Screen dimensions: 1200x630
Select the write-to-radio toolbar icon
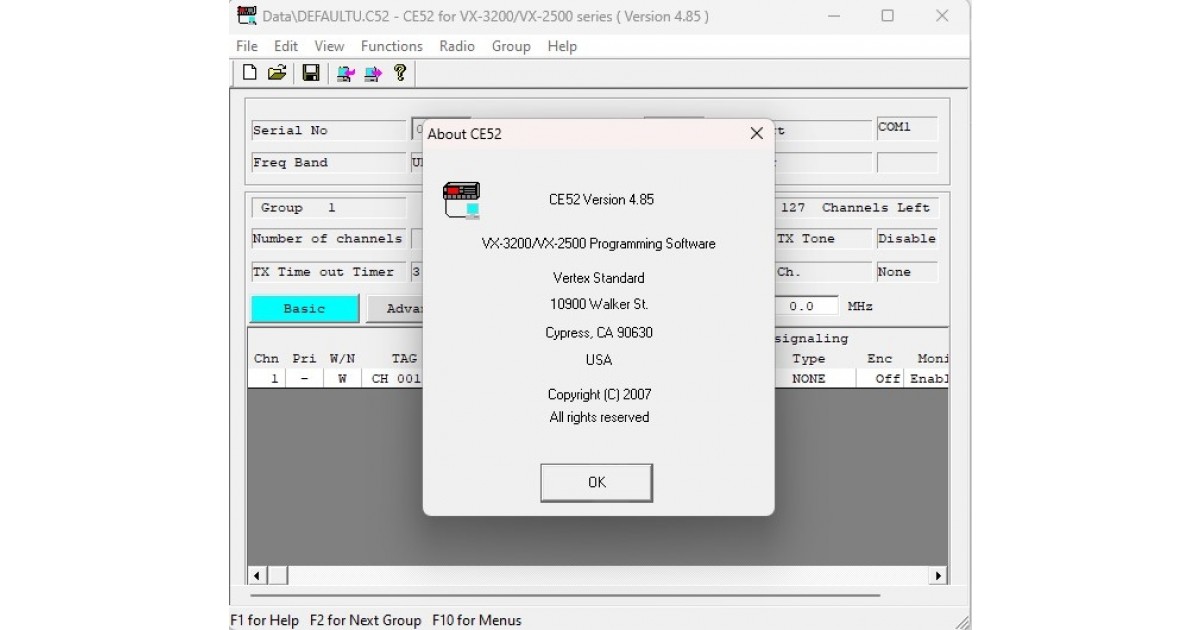tap(372, 72)
